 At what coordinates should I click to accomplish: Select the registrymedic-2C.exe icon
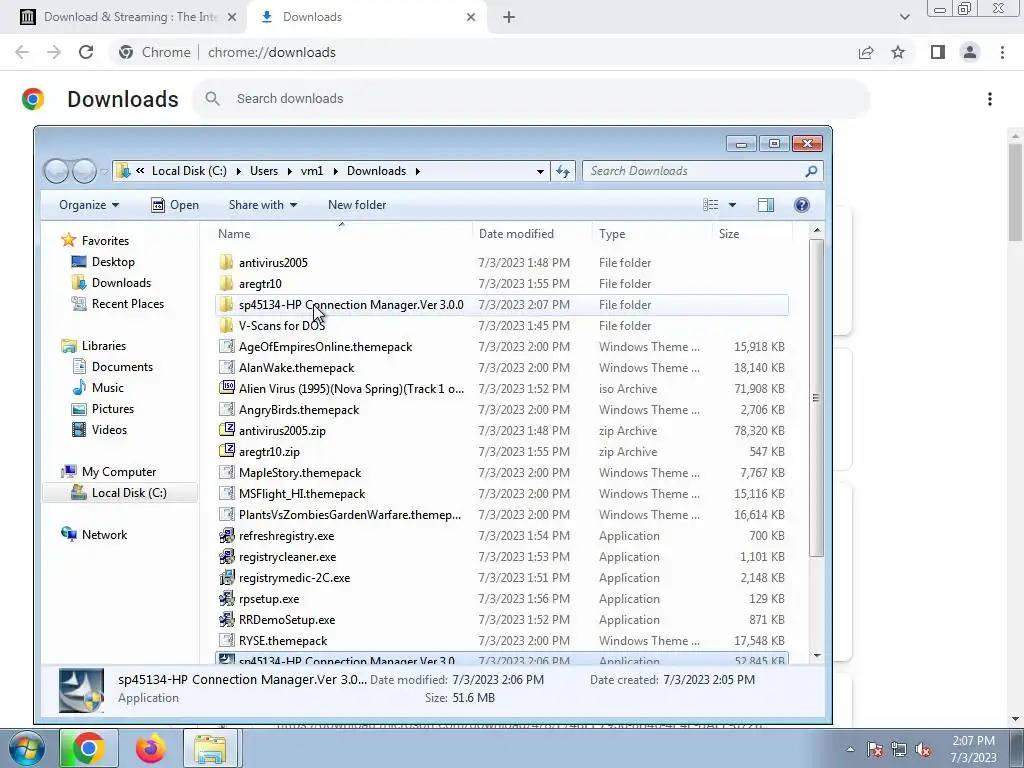point(227,577)
